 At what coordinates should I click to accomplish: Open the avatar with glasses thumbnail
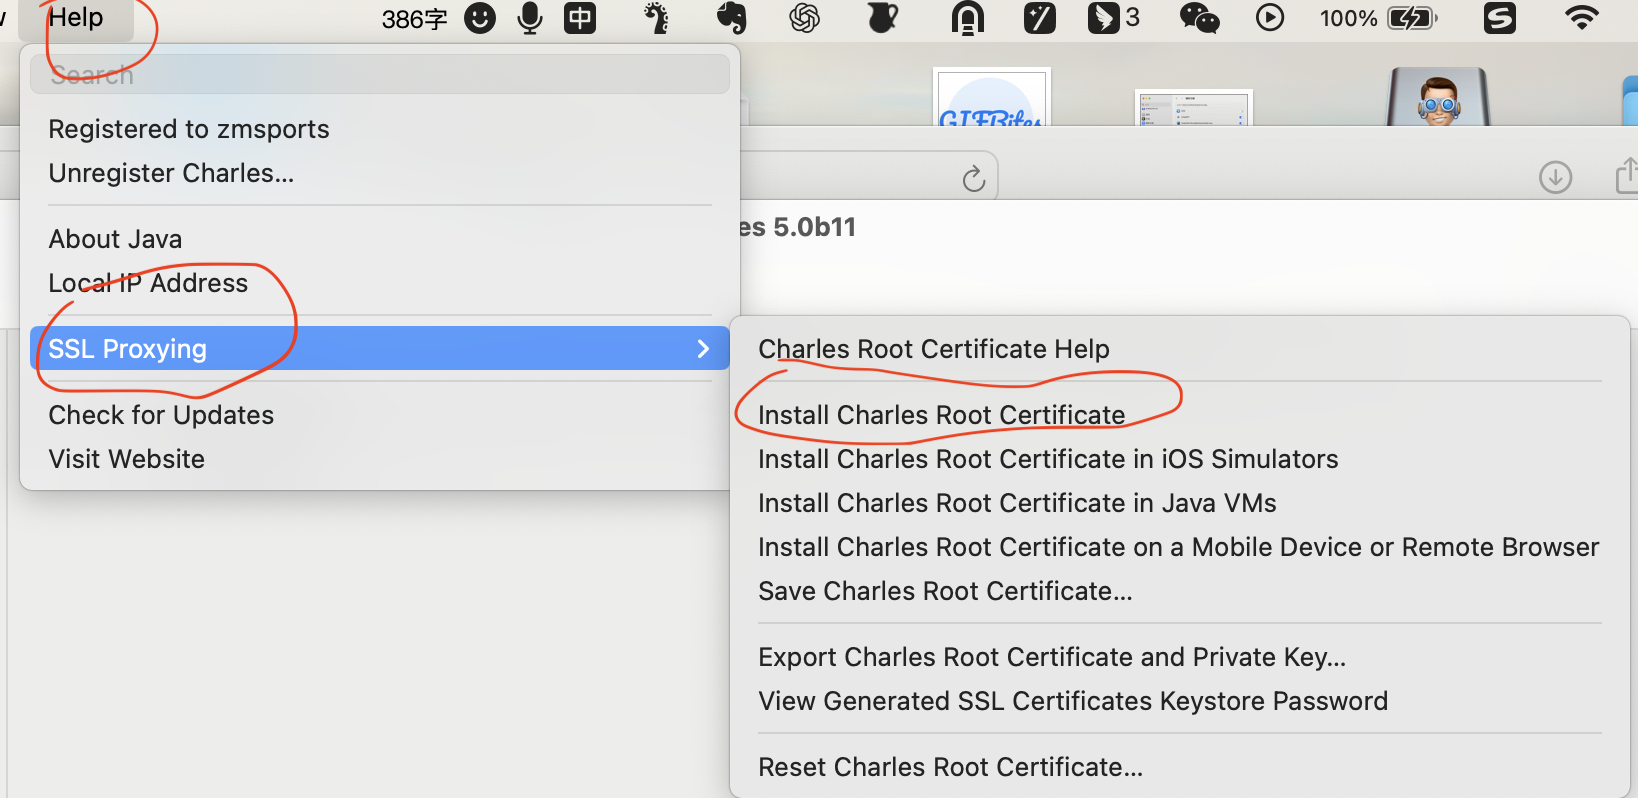coord(1439,97)
